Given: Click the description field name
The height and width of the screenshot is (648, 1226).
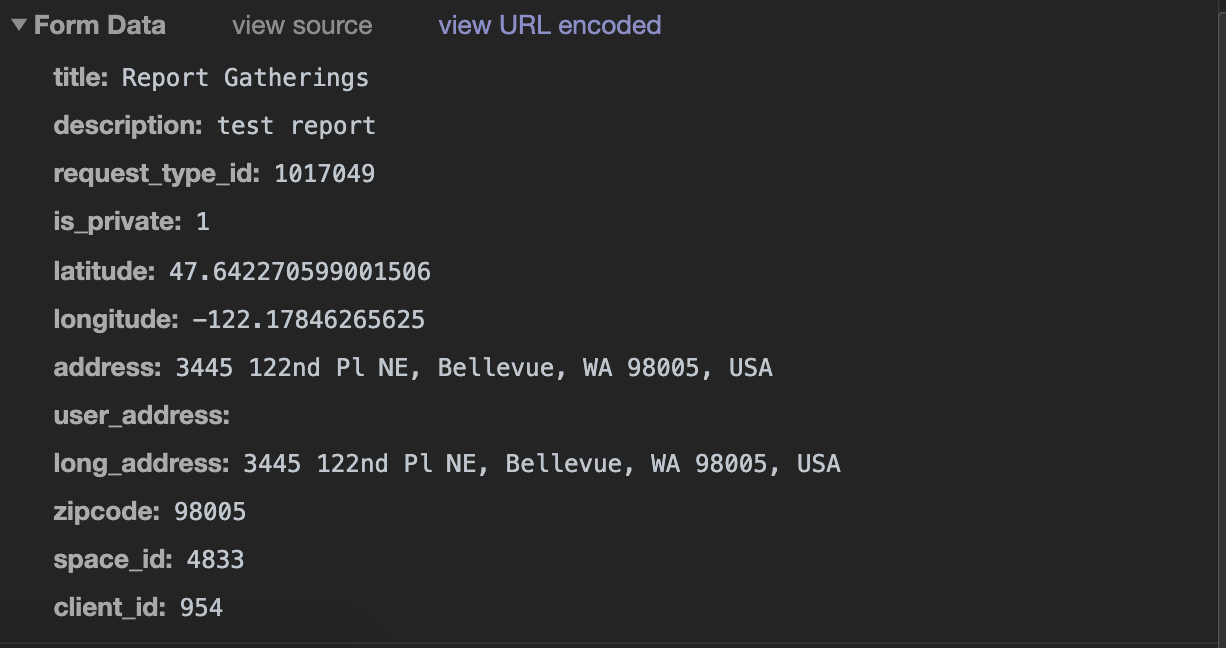Looking at the screenshot, I should 128,126.
